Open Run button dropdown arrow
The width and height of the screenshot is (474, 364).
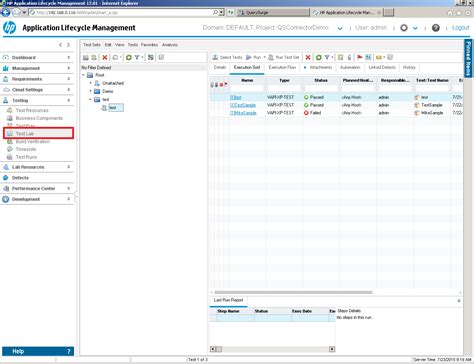[x=264, y=57]
